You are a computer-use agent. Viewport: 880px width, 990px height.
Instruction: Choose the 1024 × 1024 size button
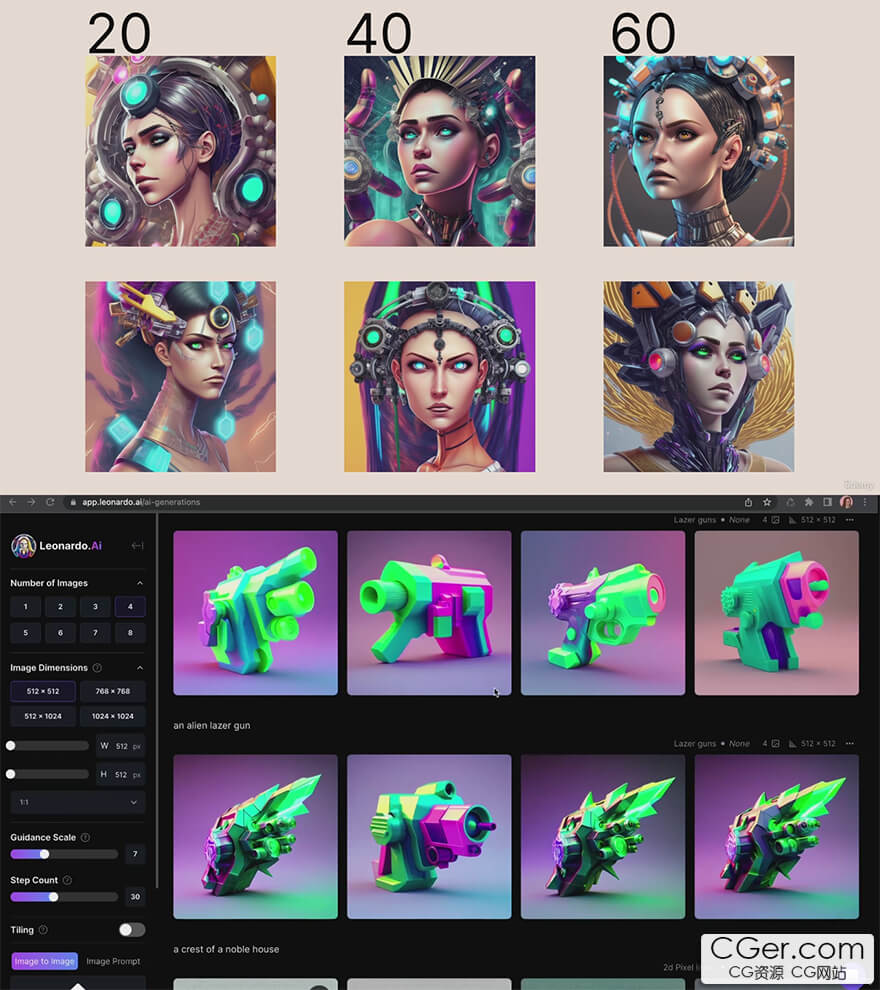[112, 716]
